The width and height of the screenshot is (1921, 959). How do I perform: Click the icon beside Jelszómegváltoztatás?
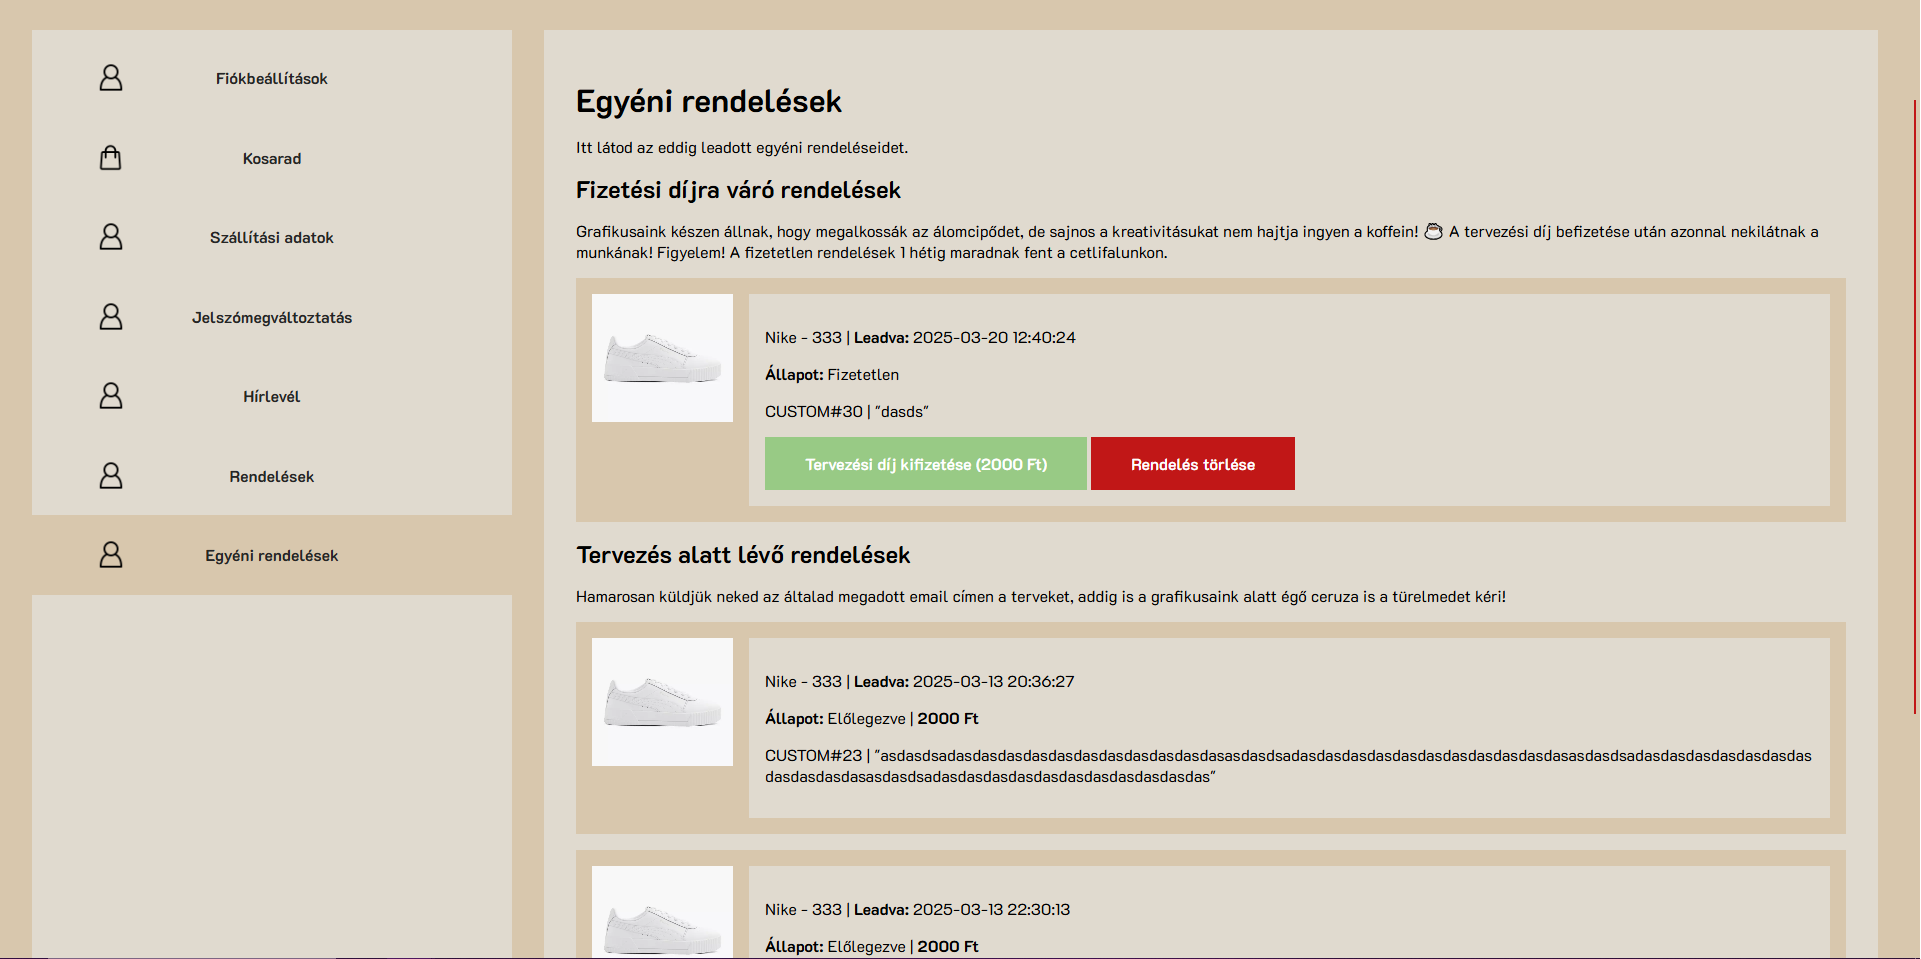point(111,317)
